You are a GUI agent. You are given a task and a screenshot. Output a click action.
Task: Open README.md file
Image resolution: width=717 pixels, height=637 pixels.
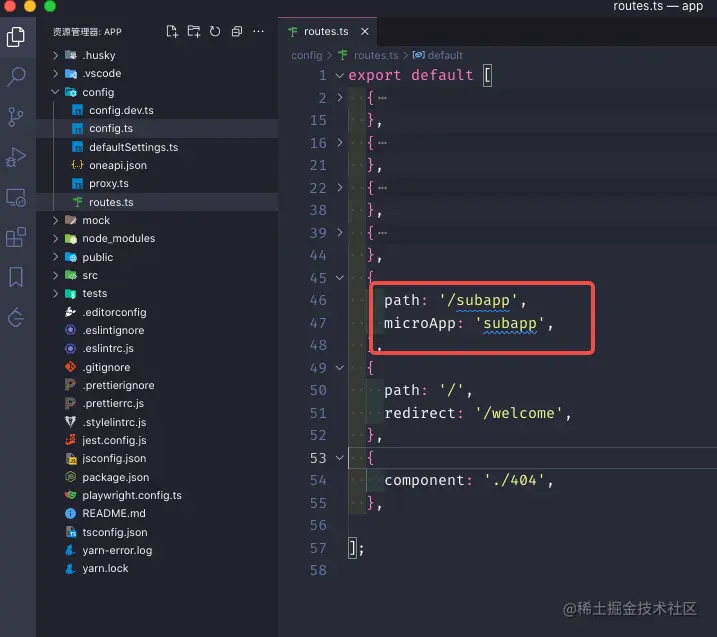157,514
